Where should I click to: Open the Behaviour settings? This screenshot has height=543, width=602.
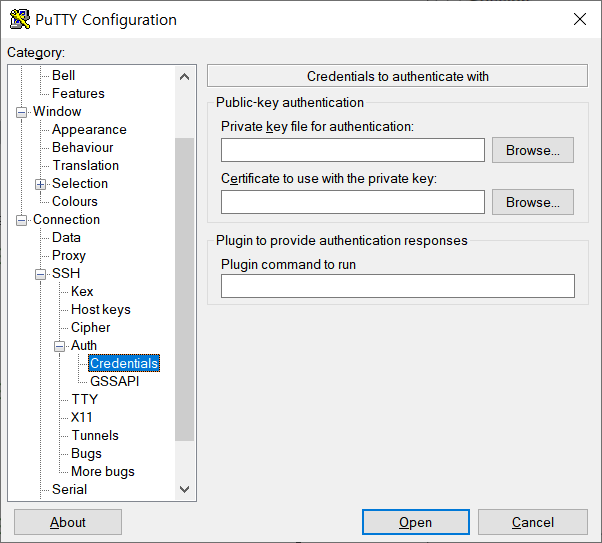pyautogui.click(x=83, y=147)
